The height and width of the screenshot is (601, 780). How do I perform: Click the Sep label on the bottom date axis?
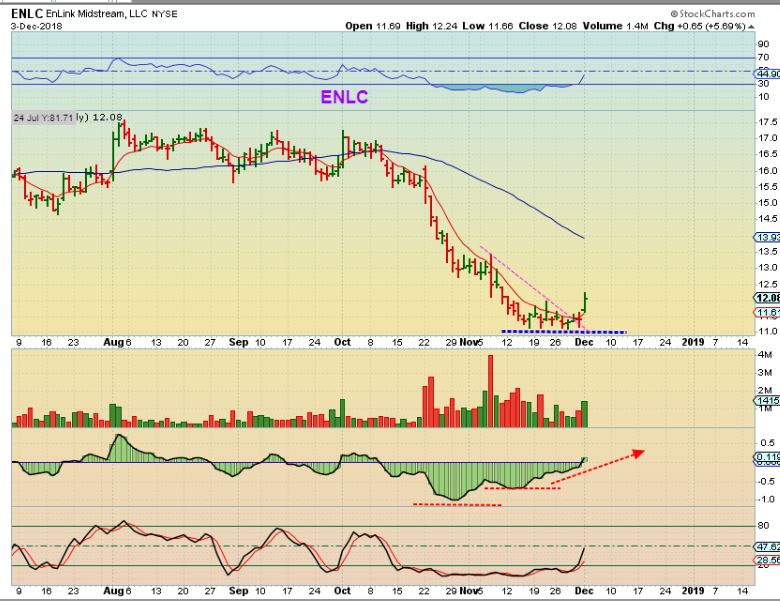point(239,591)
